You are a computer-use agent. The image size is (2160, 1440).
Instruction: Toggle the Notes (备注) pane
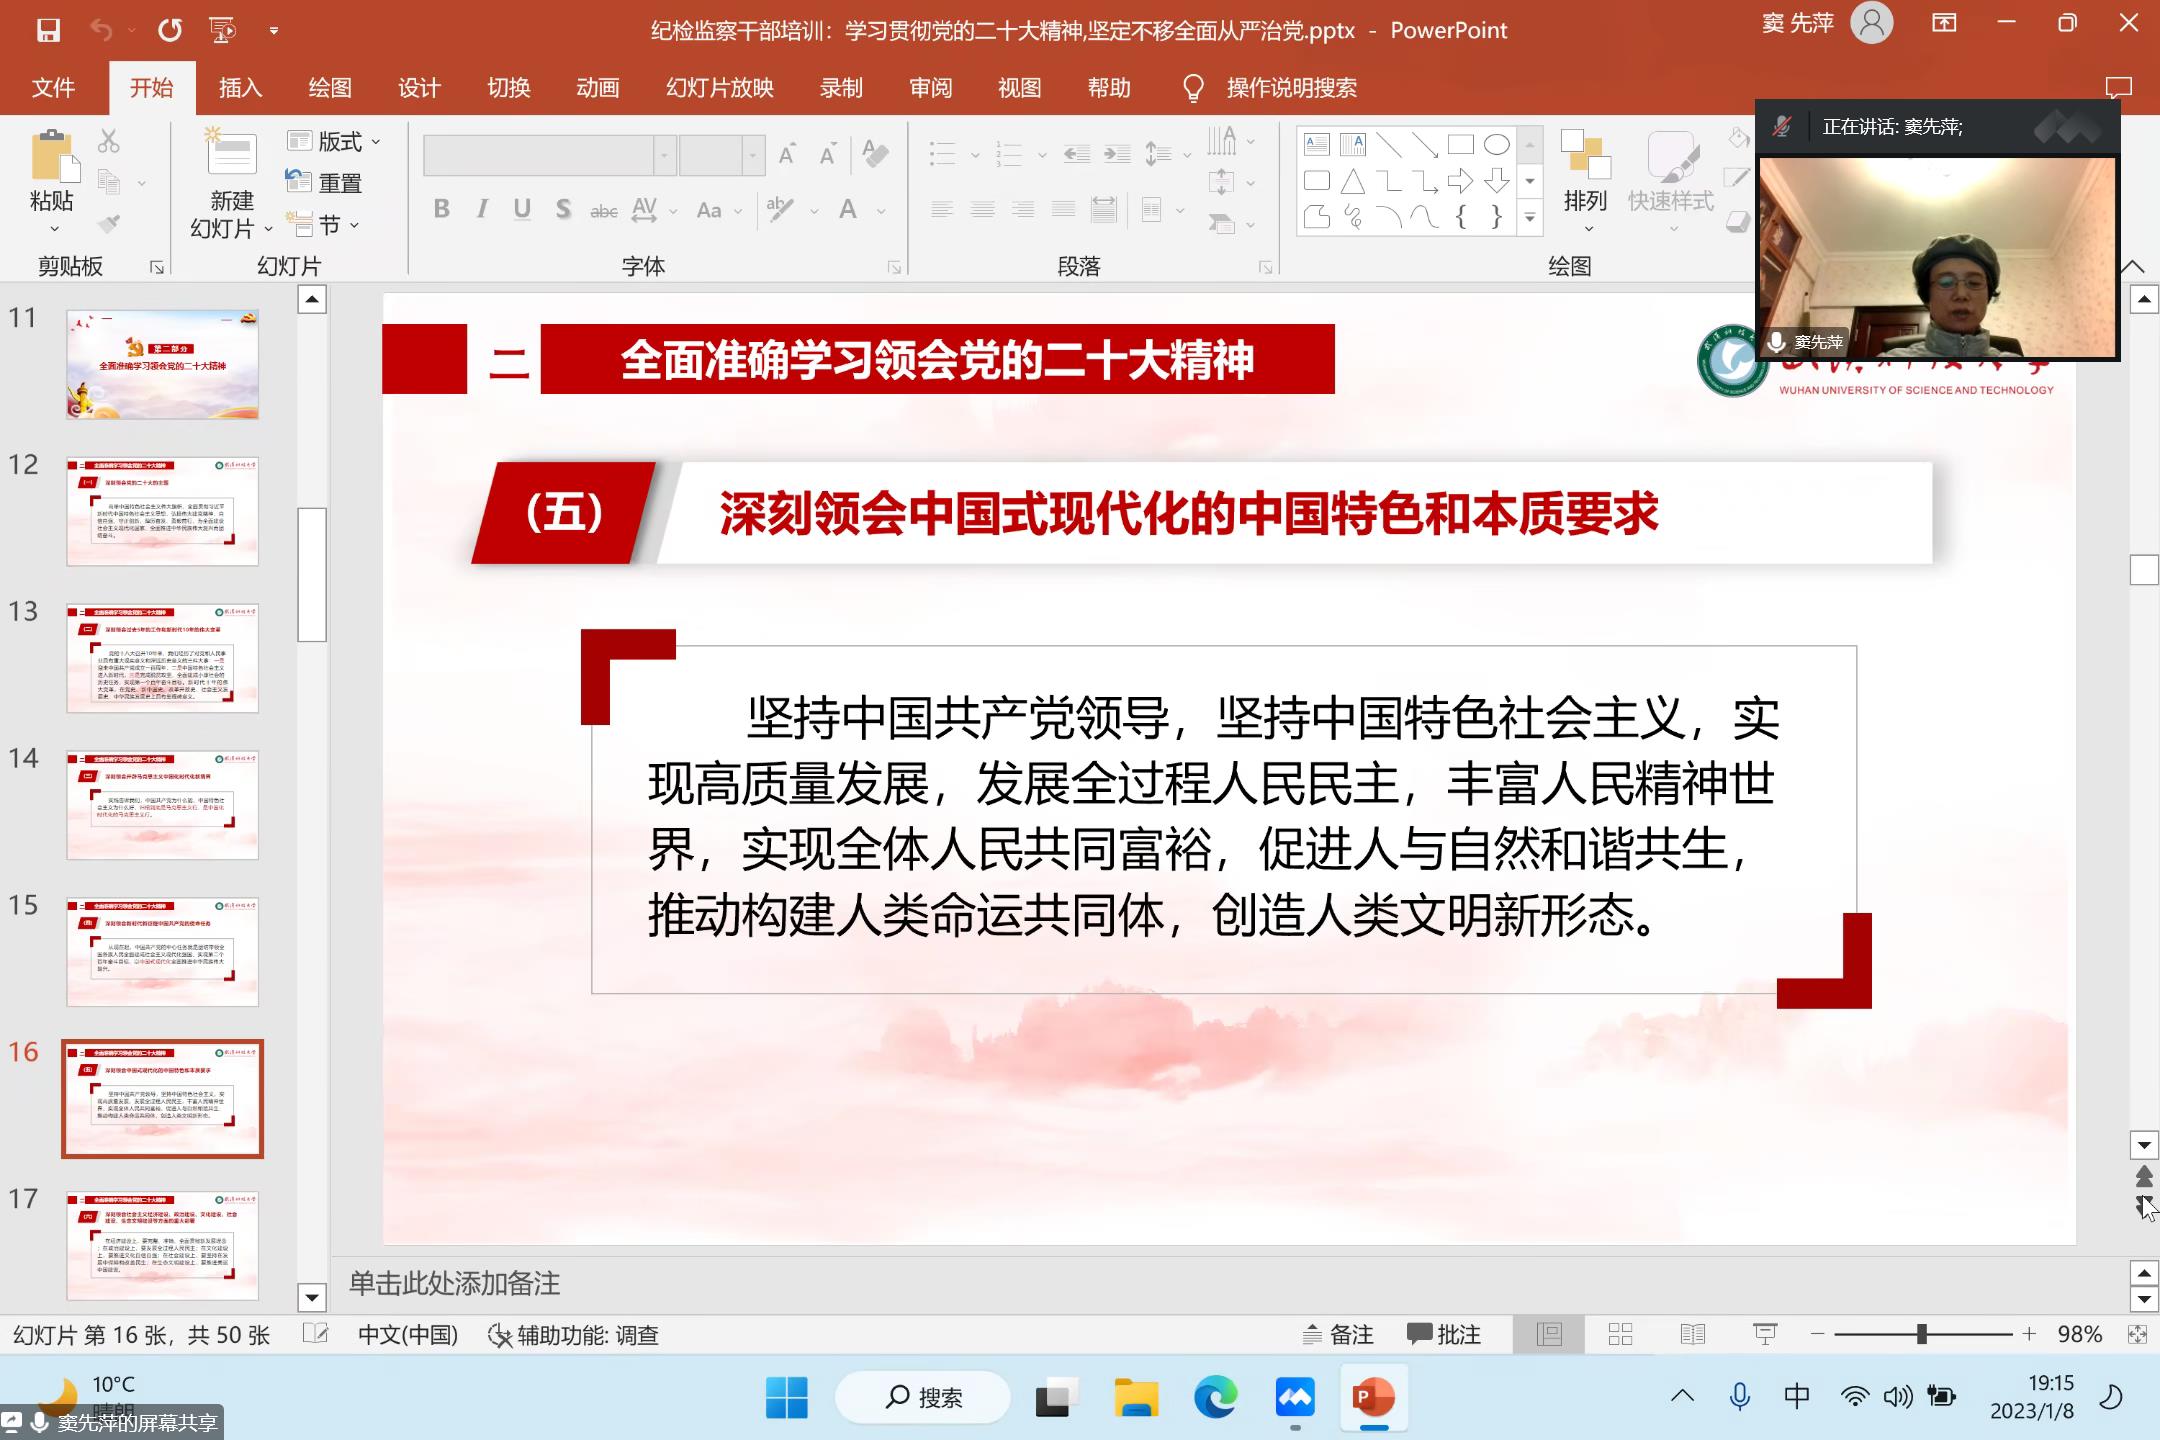pos(1338,1334)
